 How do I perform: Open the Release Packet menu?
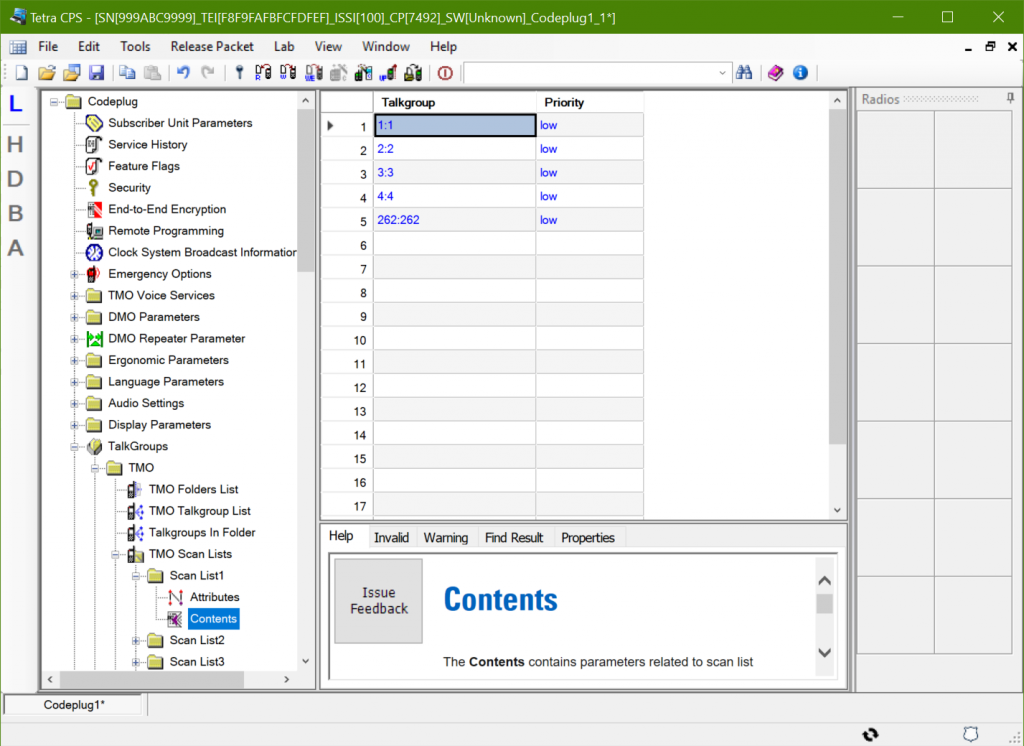click(x=212, y=46)
